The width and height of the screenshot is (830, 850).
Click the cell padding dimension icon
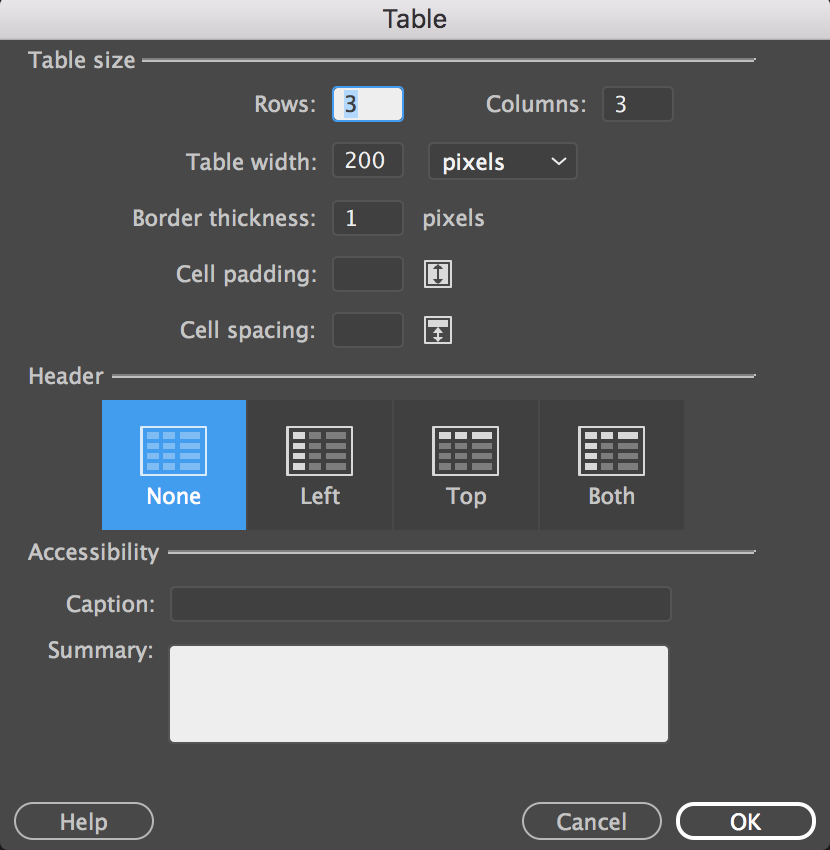[x=437, y=274]
